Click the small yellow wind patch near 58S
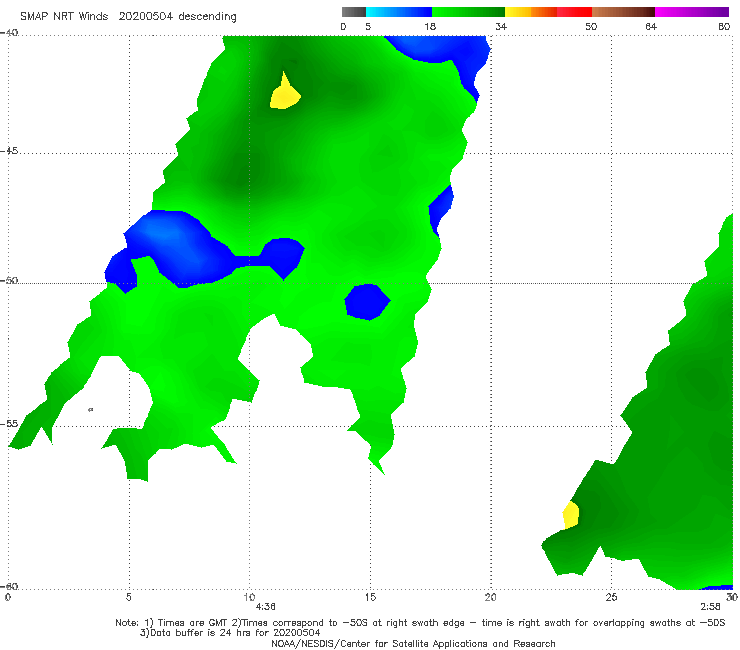 click(571, 515)
